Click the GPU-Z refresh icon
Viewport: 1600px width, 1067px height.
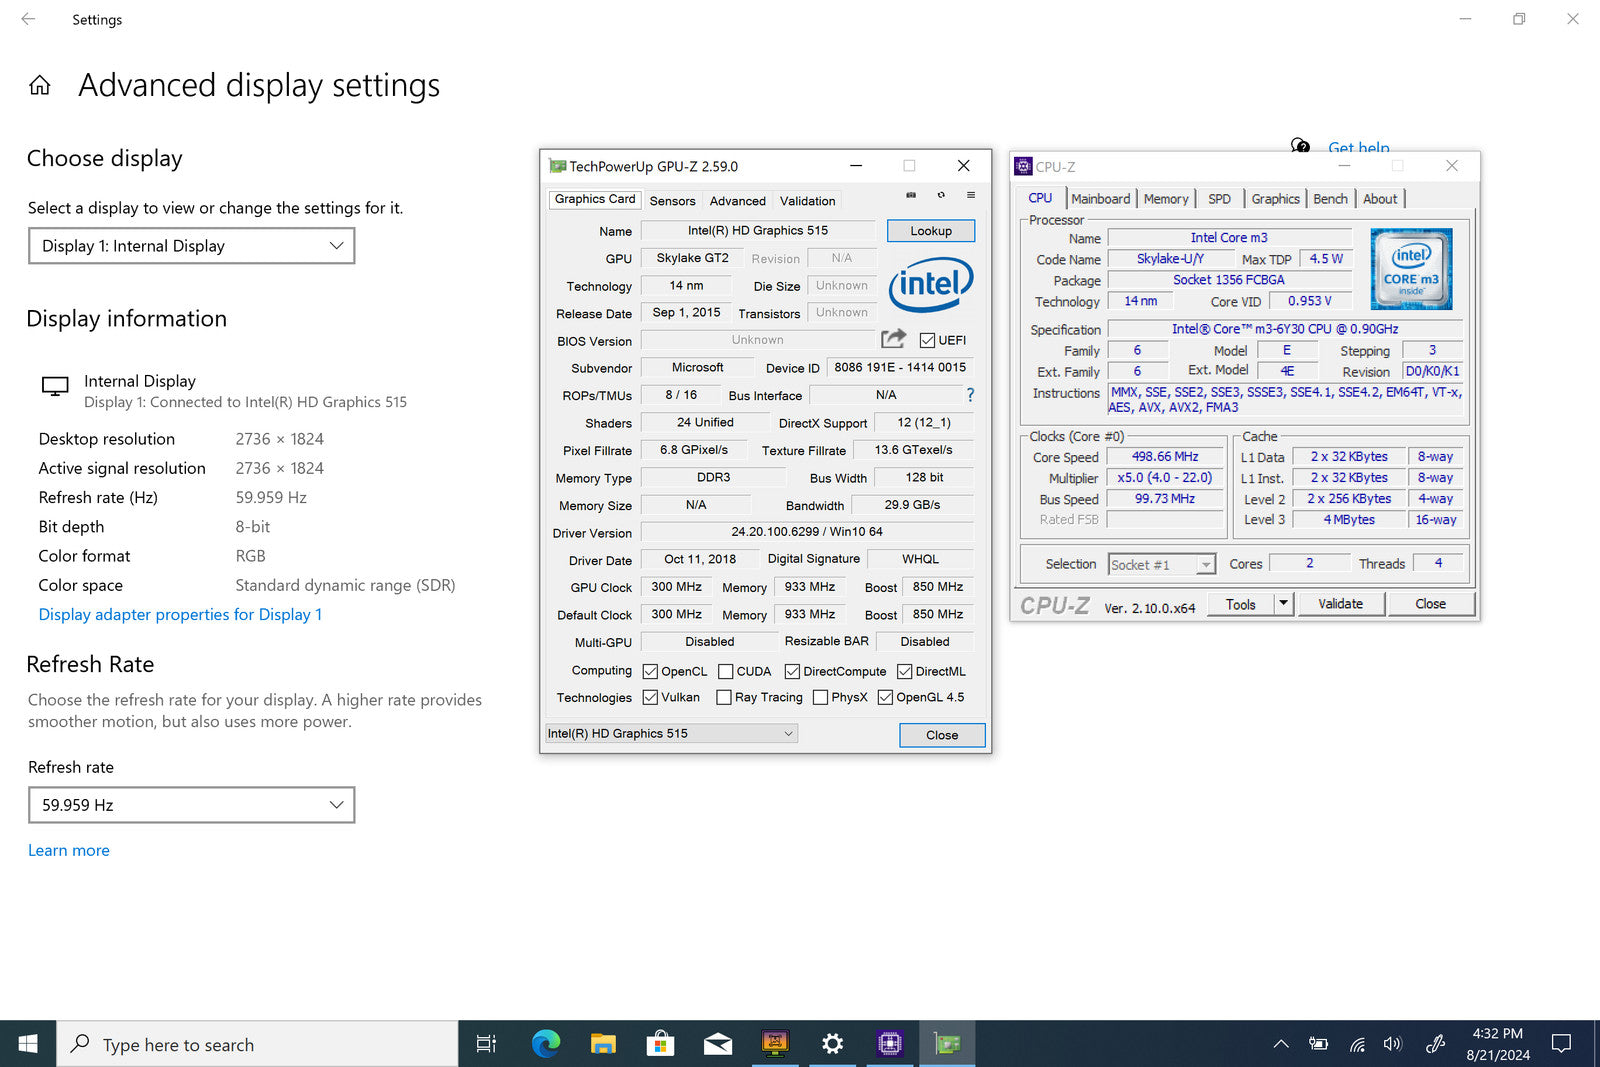[941, 195]
